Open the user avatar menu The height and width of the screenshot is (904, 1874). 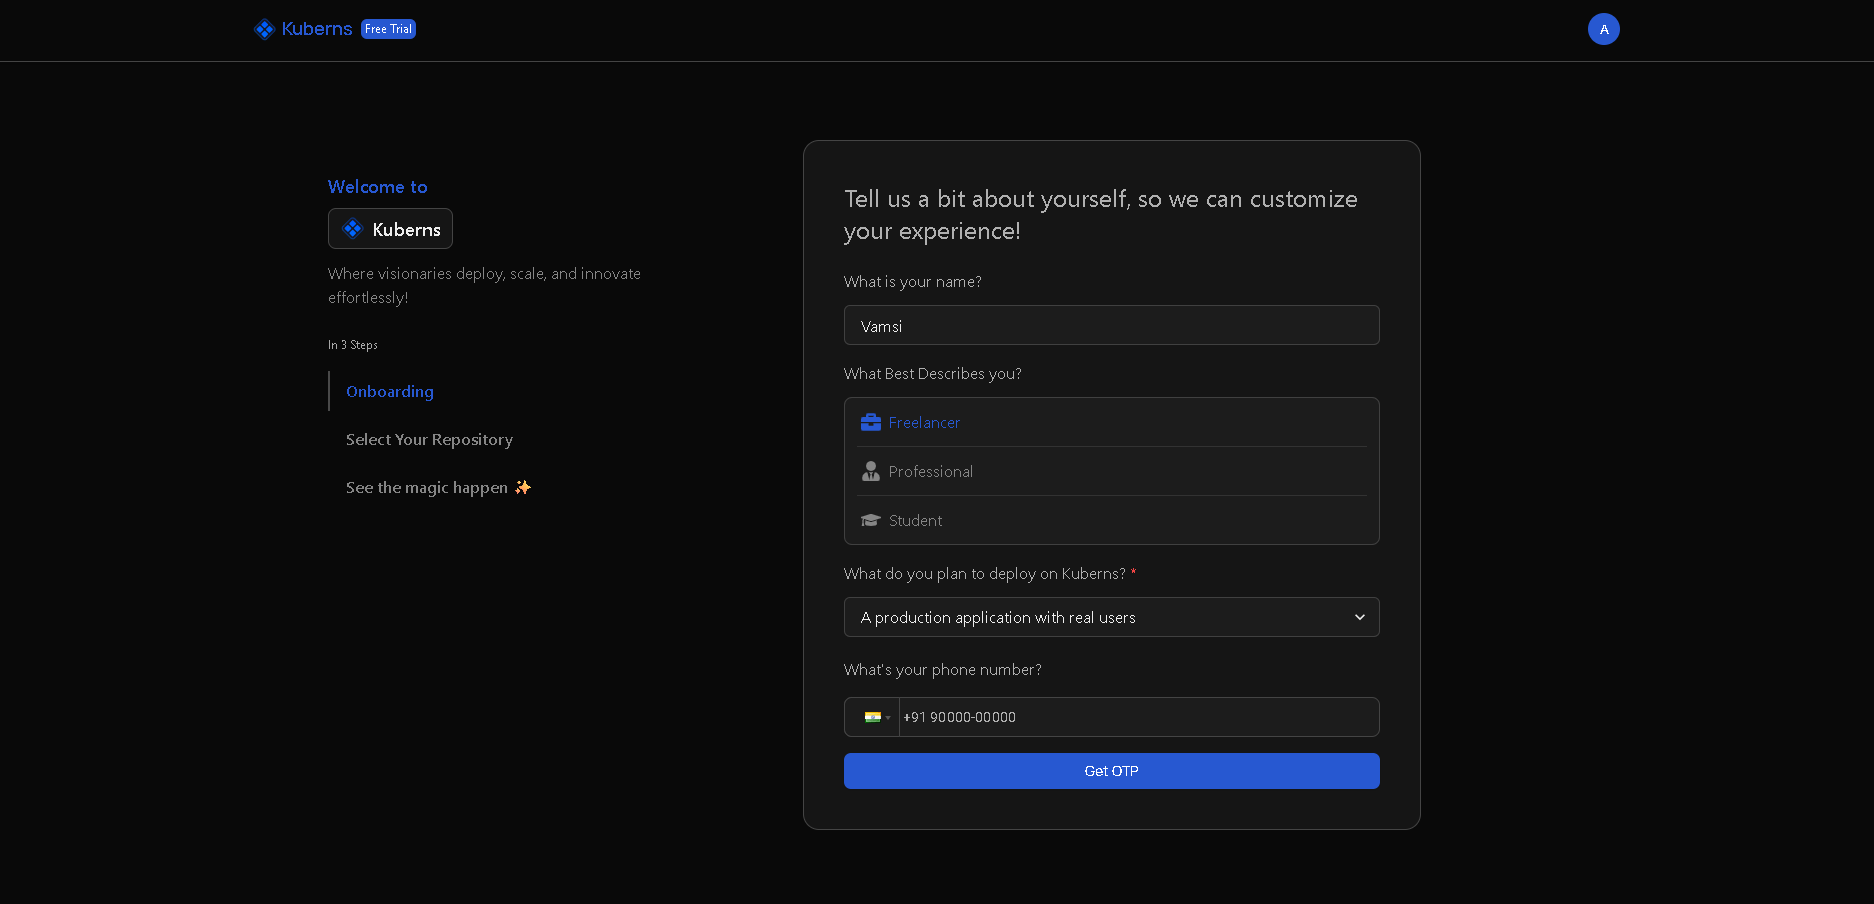[x=1603, y=29]
